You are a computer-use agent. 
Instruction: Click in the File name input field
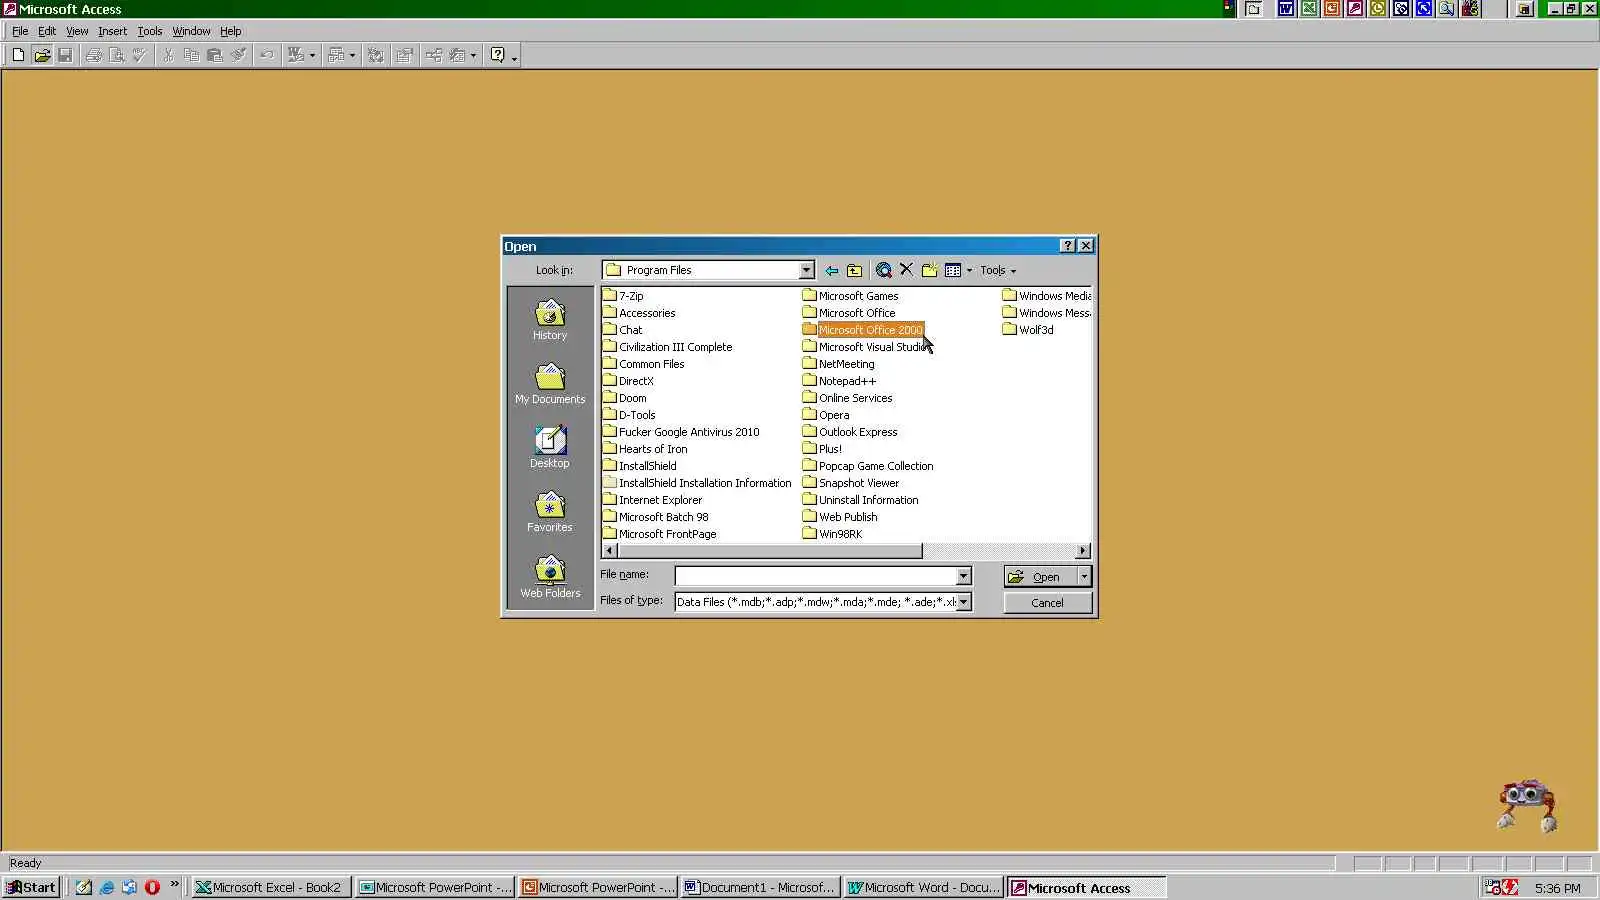[x=815, y=576]
